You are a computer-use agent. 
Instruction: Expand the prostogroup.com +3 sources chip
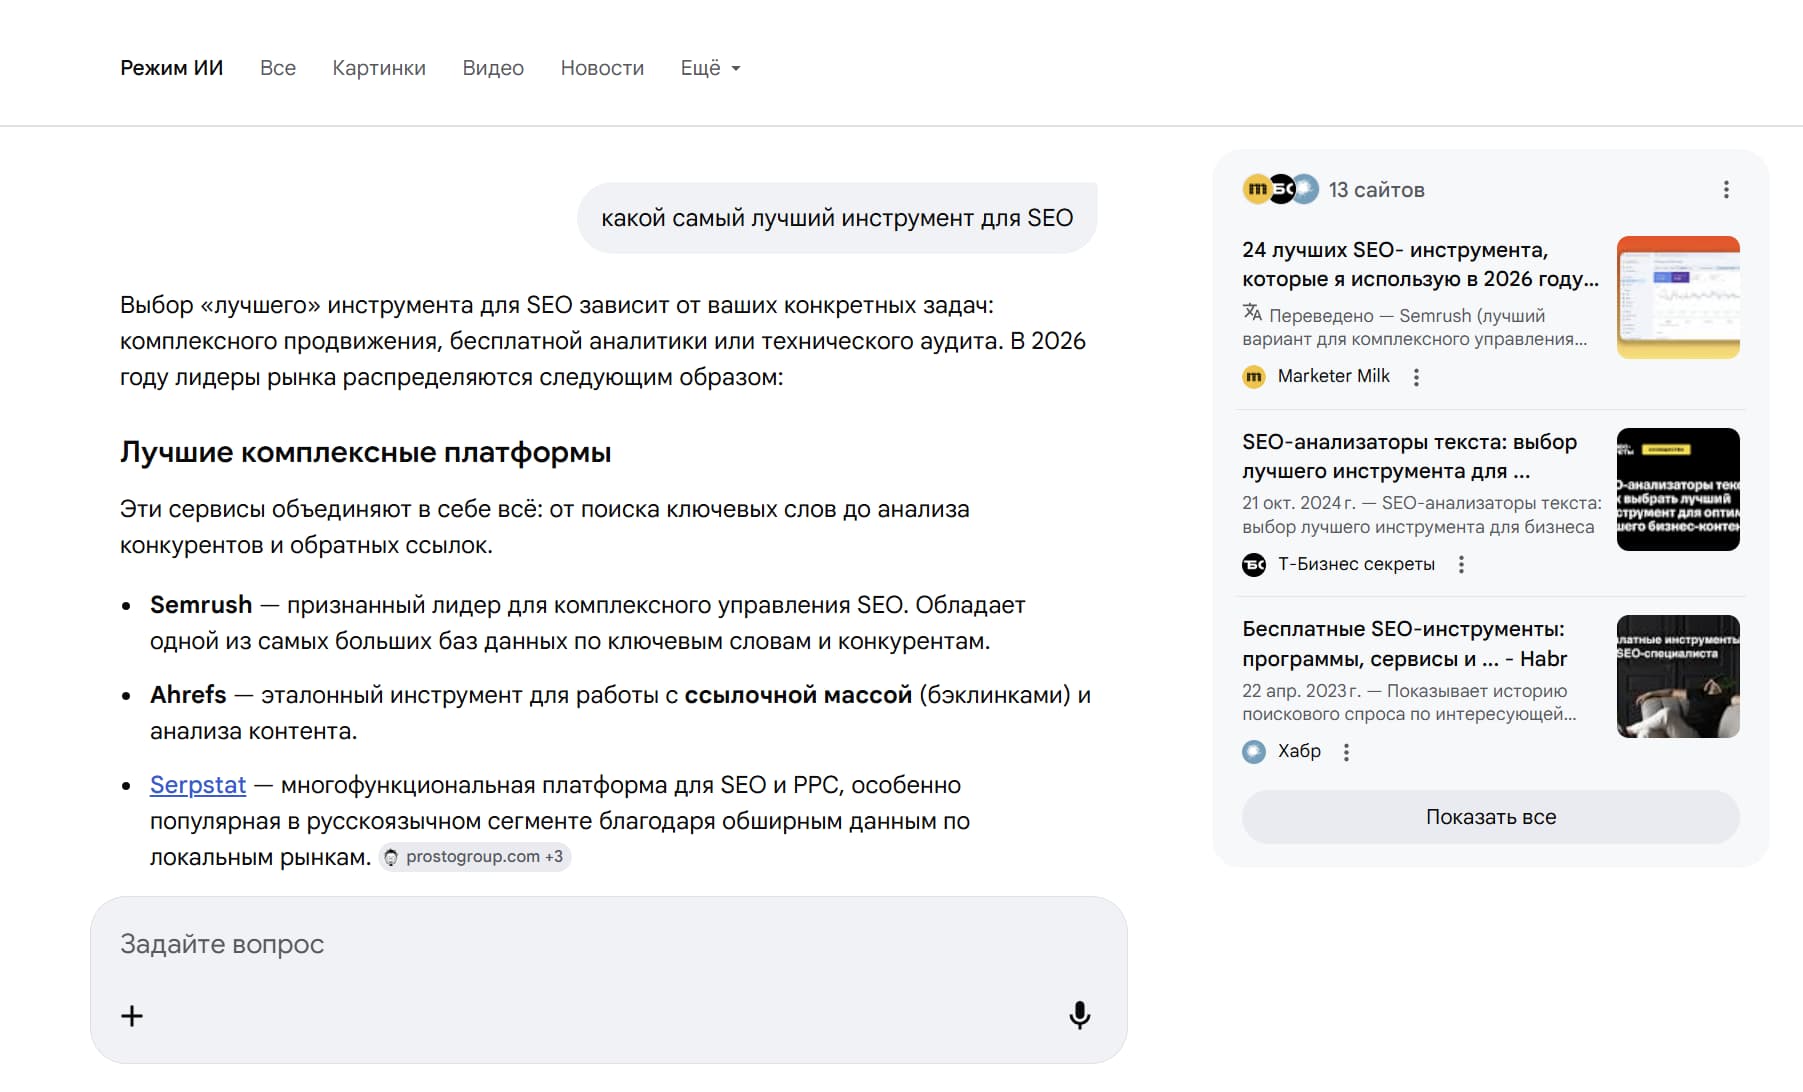[475, 857]
